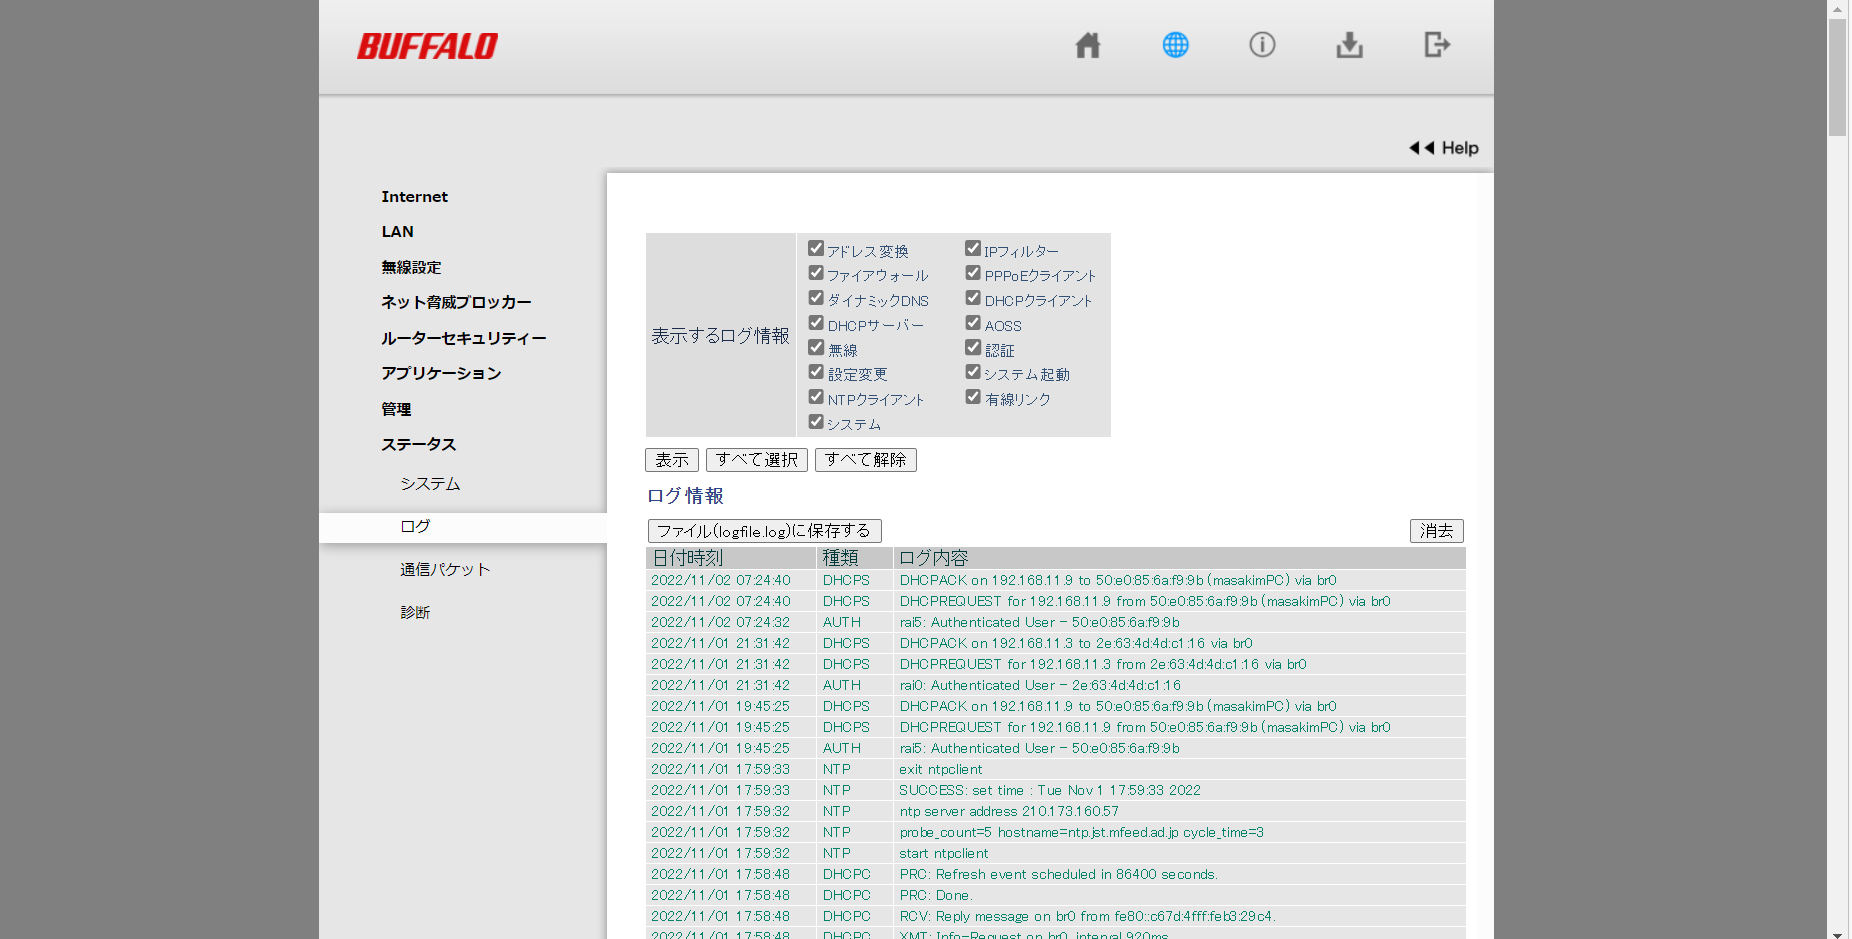The image size is (1852, 939).
Task: Save log with ファイル(logfile.log)に保存する button
Action: click(764, 531)
